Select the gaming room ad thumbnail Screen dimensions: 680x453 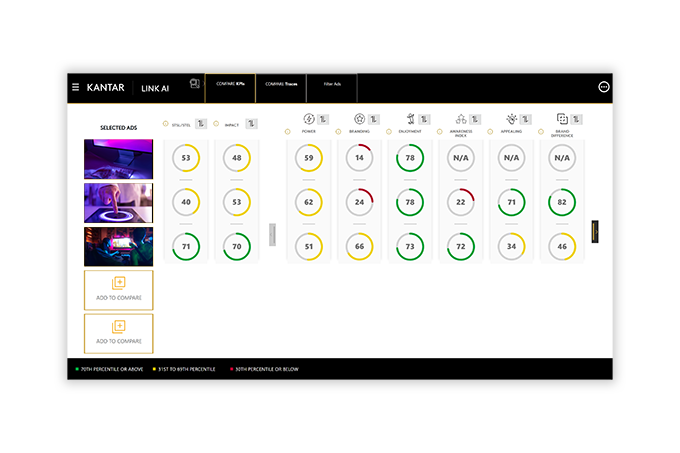[x=119, y=247]
